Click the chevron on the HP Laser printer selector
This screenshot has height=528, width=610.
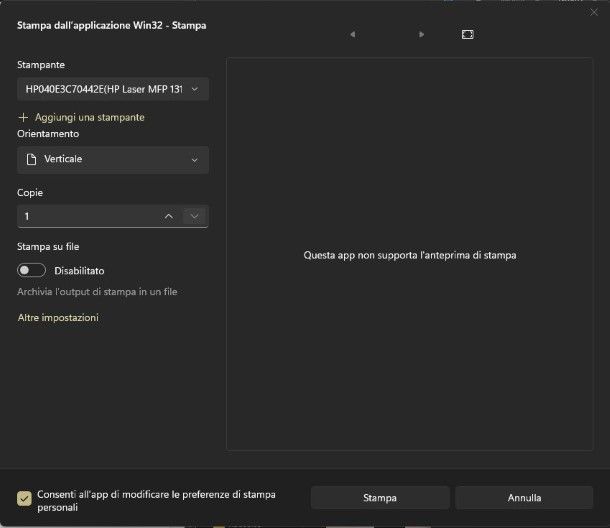(x=195, y=89)
